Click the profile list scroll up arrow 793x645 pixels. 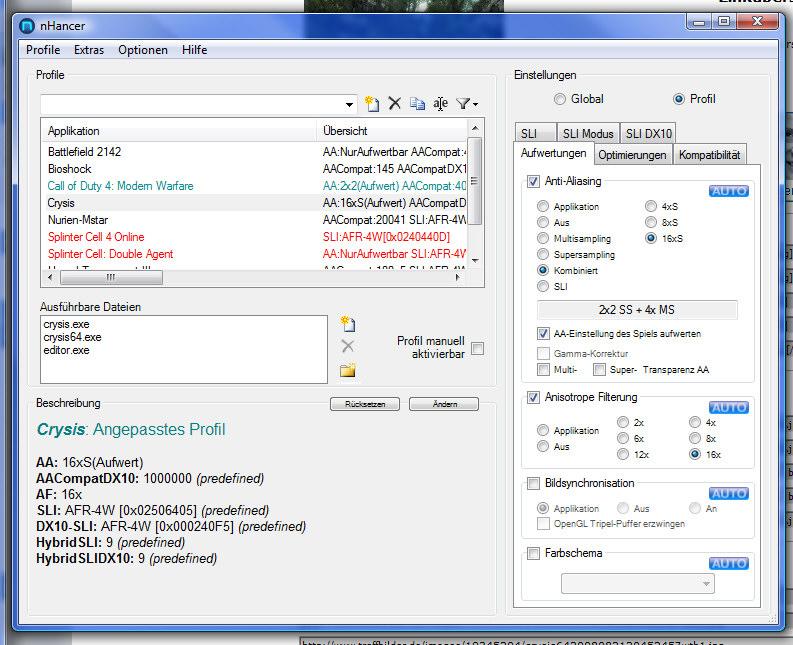click(x=475, y=128)
